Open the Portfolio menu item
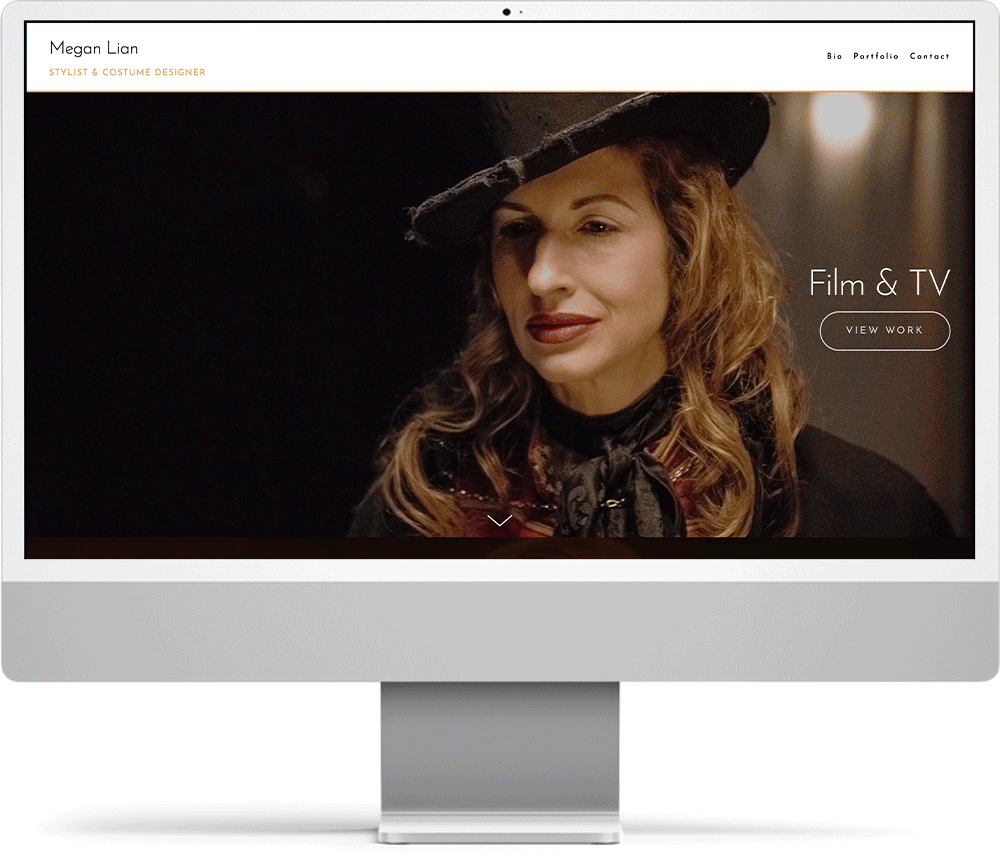 pos(876,56)
